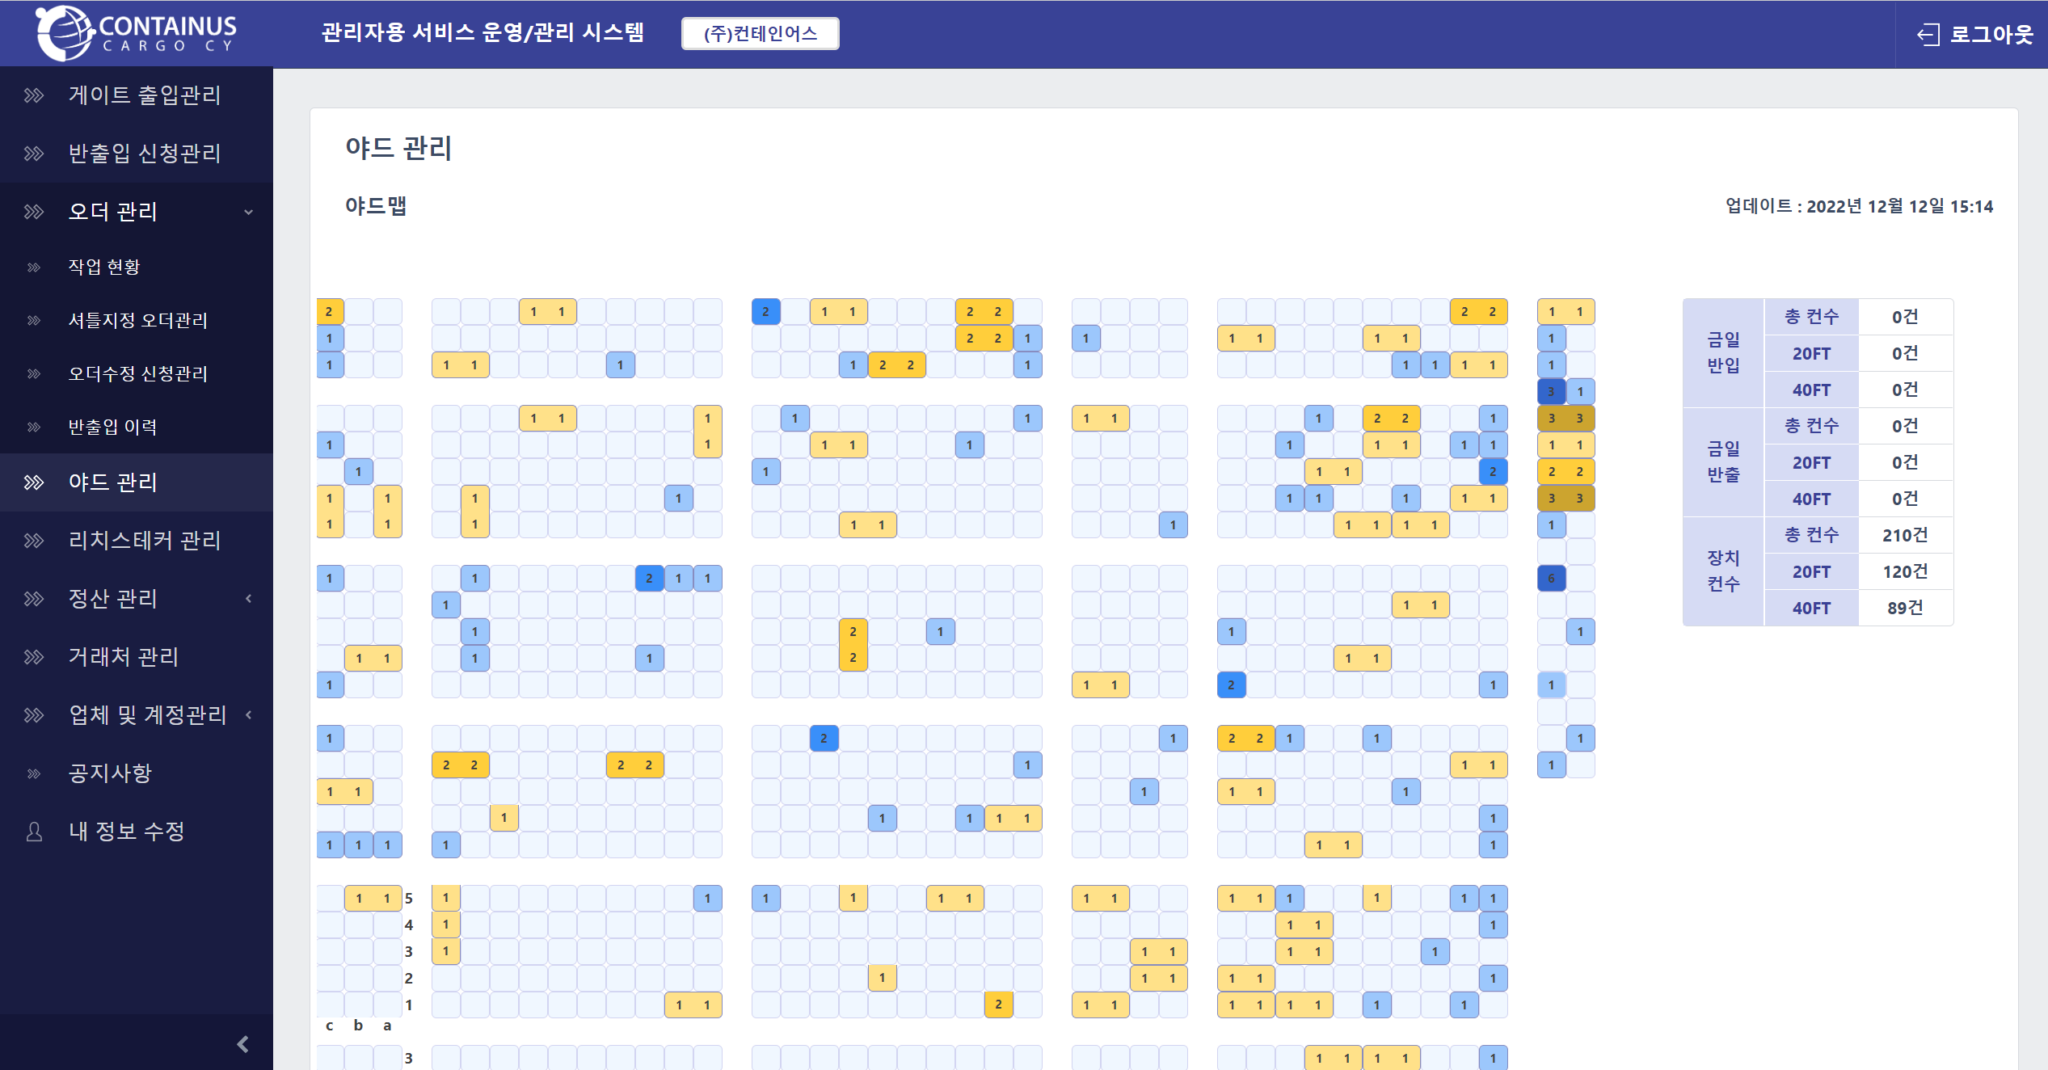Click the chevron icon beside 리치스테커 관리
This screenshot has width=2048, height=1070.
(x=34, y=541)
